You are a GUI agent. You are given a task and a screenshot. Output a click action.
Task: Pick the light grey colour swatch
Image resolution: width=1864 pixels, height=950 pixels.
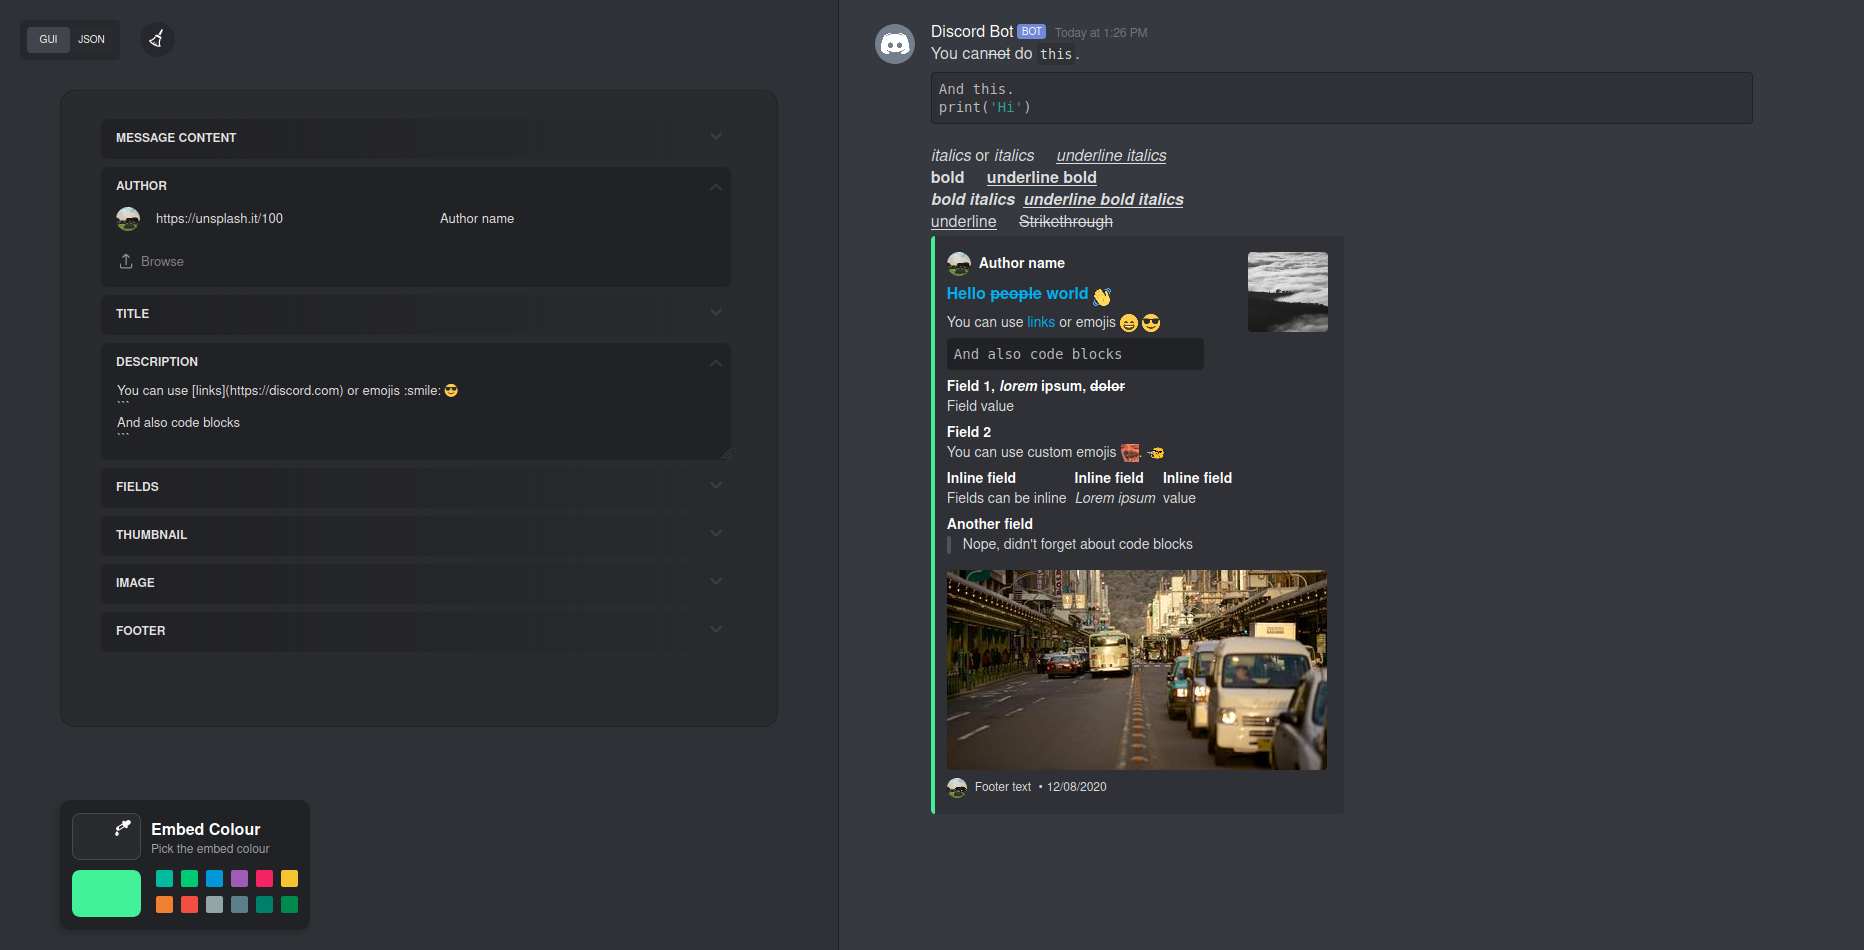[214, 905]
